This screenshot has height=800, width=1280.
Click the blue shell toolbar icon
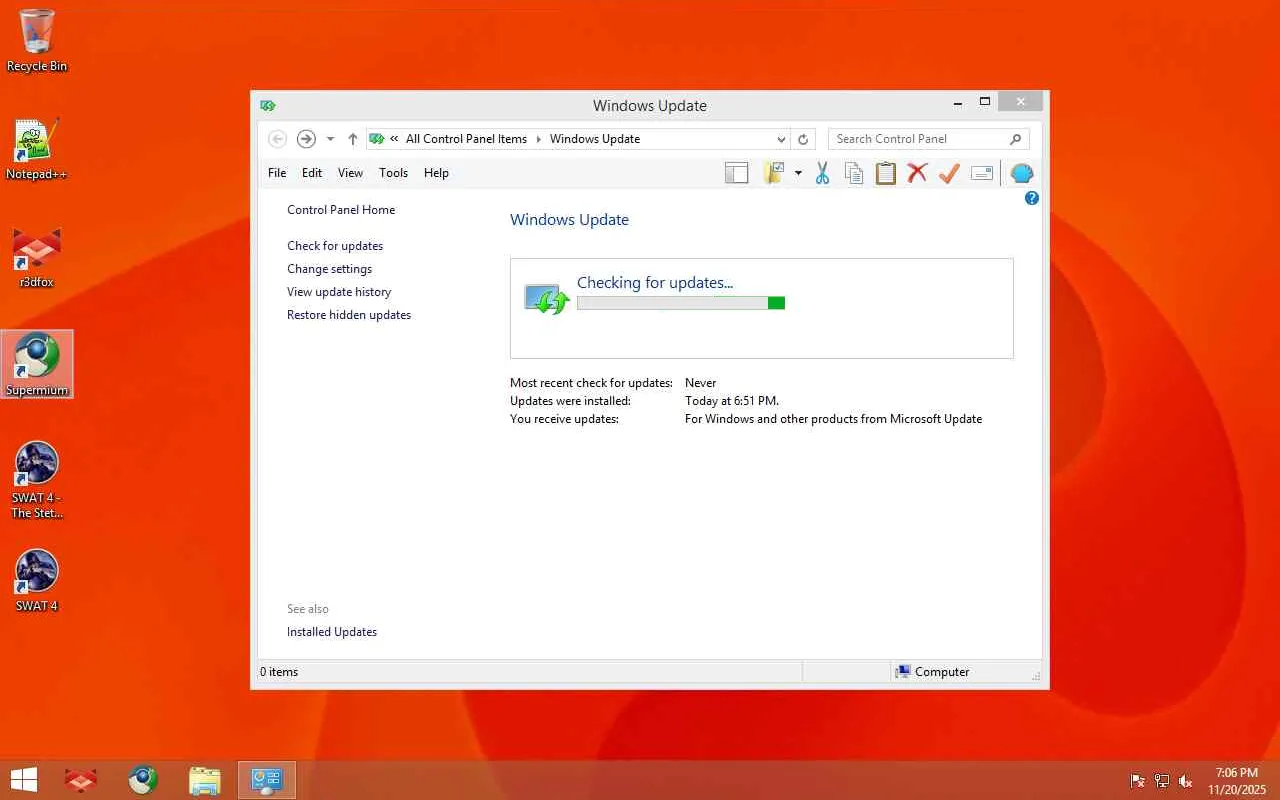click(1021, 173)
